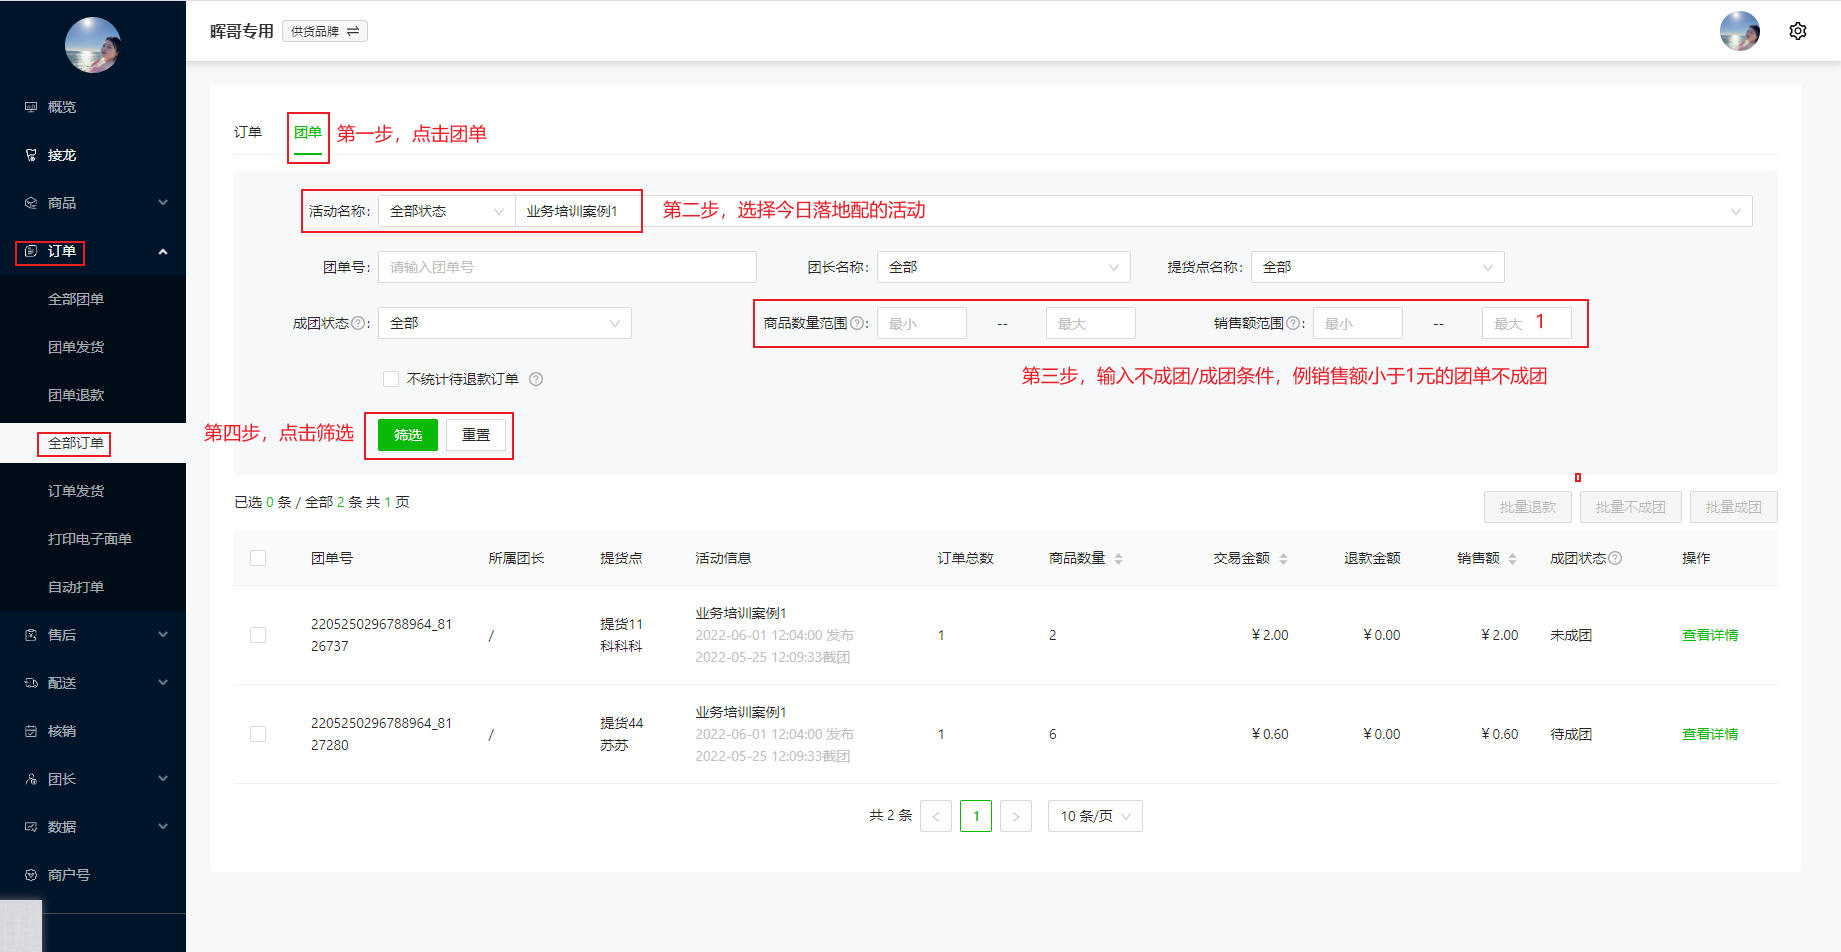
Task: Click the green 筛选 button
Action: 408,435
